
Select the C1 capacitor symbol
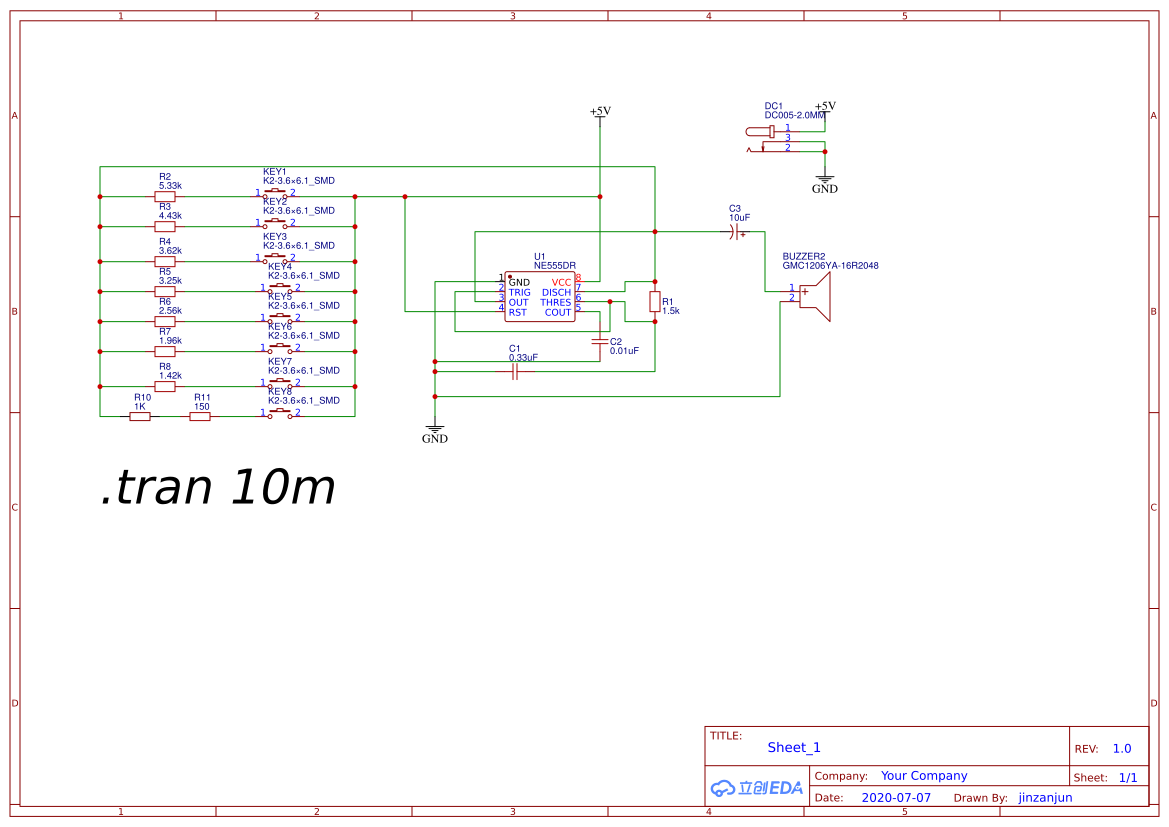coord(515,371)
